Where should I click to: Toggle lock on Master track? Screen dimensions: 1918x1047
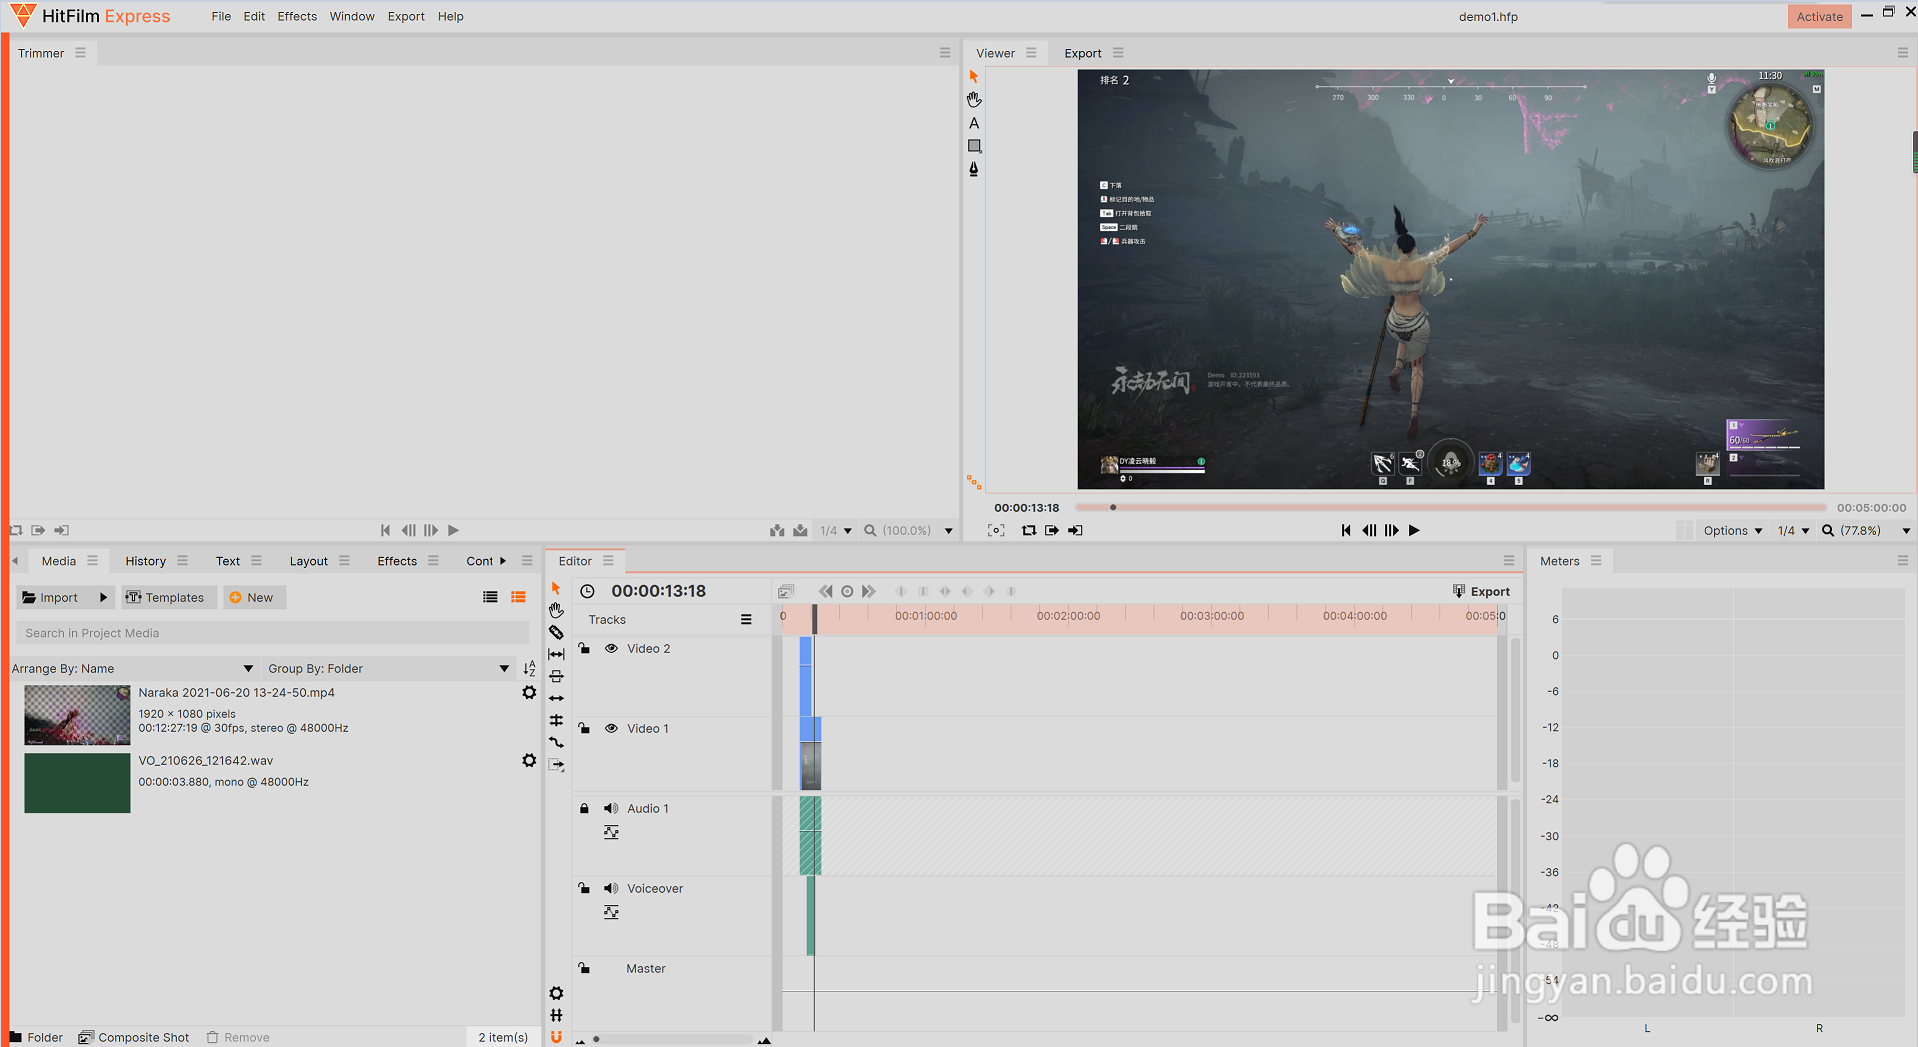(x=584, y=968)
